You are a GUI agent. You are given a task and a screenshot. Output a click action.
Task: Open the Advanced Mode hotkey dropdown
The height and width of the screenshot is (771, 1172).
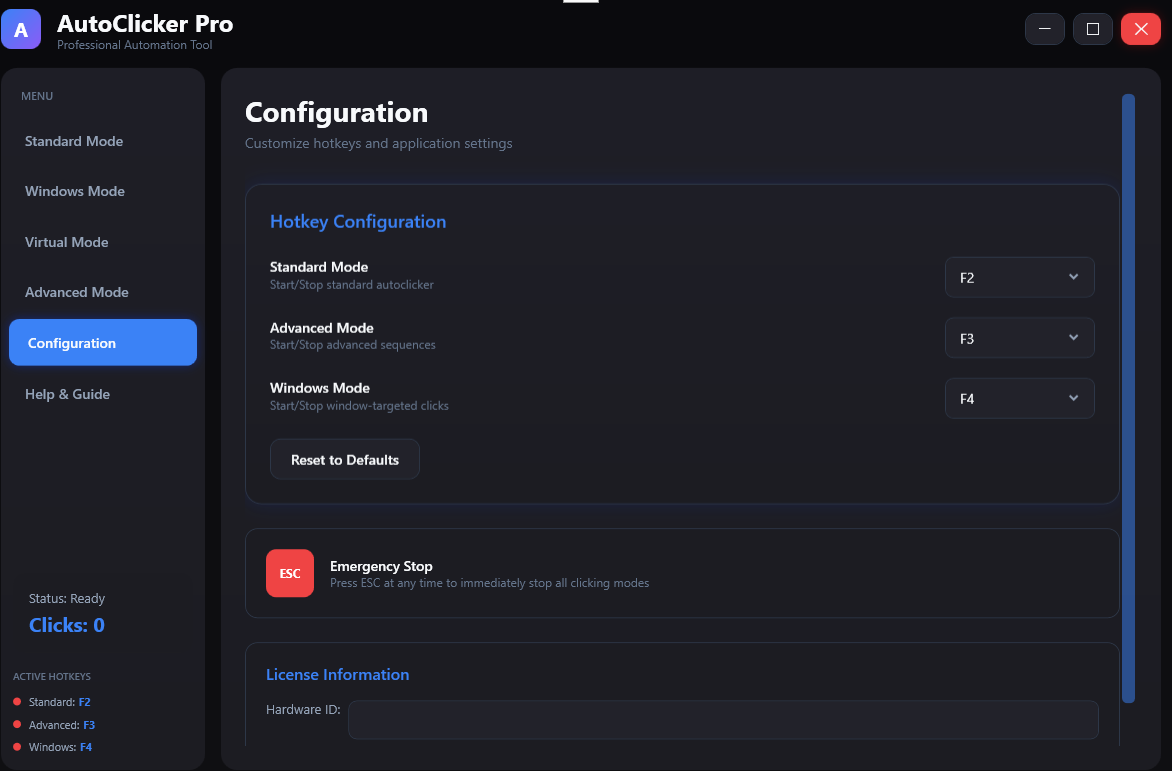[1019, 338]
